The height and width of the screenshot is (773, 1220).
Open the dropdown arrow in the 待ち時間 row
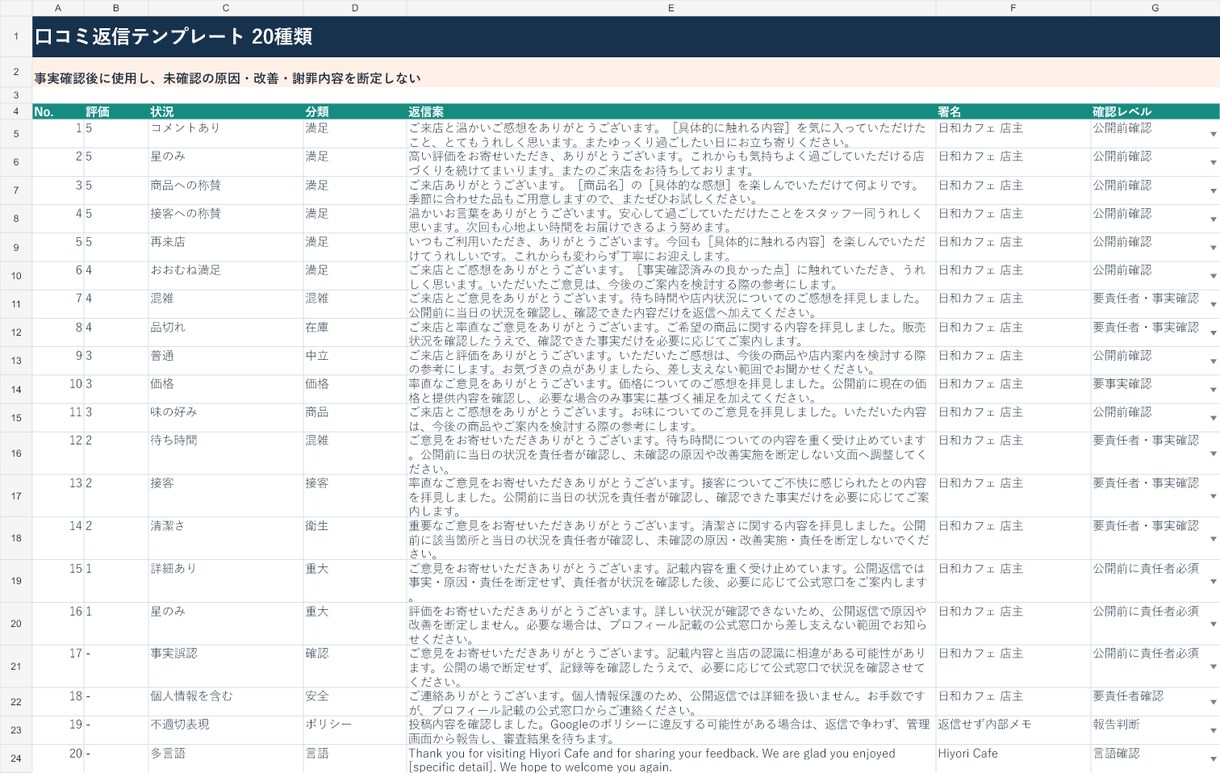point(1213,454)
